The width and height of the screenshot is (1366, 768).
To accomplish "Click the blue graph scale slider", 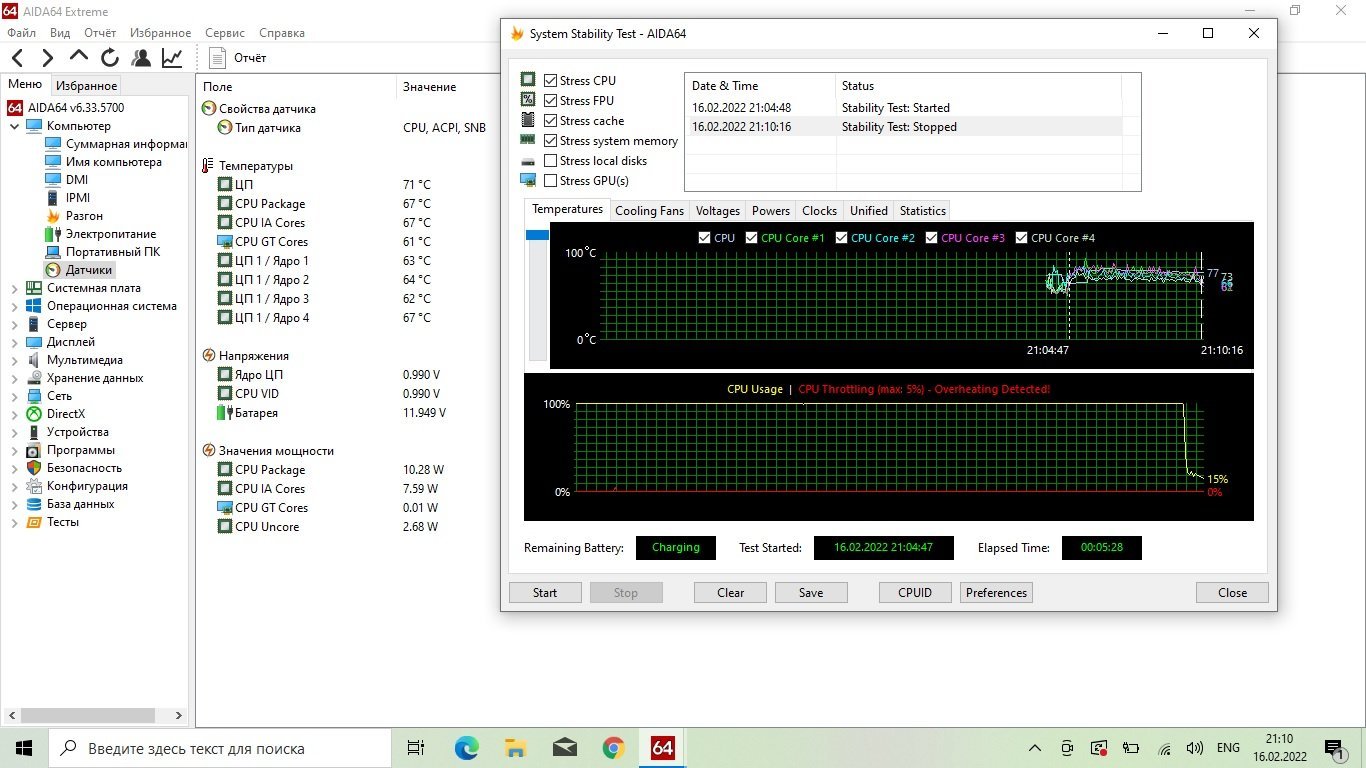I will (537, 235).
